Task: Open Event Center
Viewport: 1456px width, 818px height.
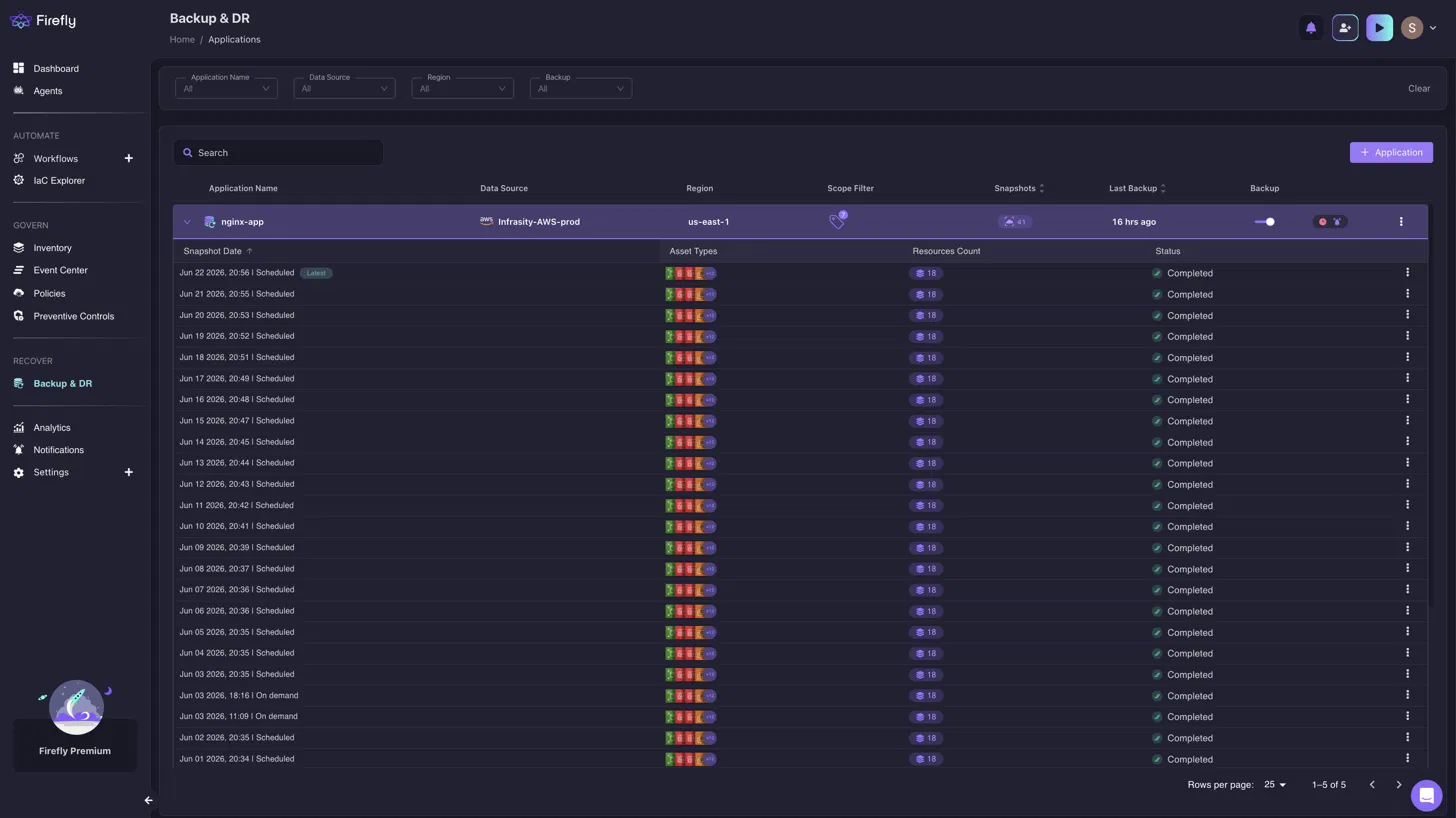Action: pyautogui.click(x=60, y=270)
